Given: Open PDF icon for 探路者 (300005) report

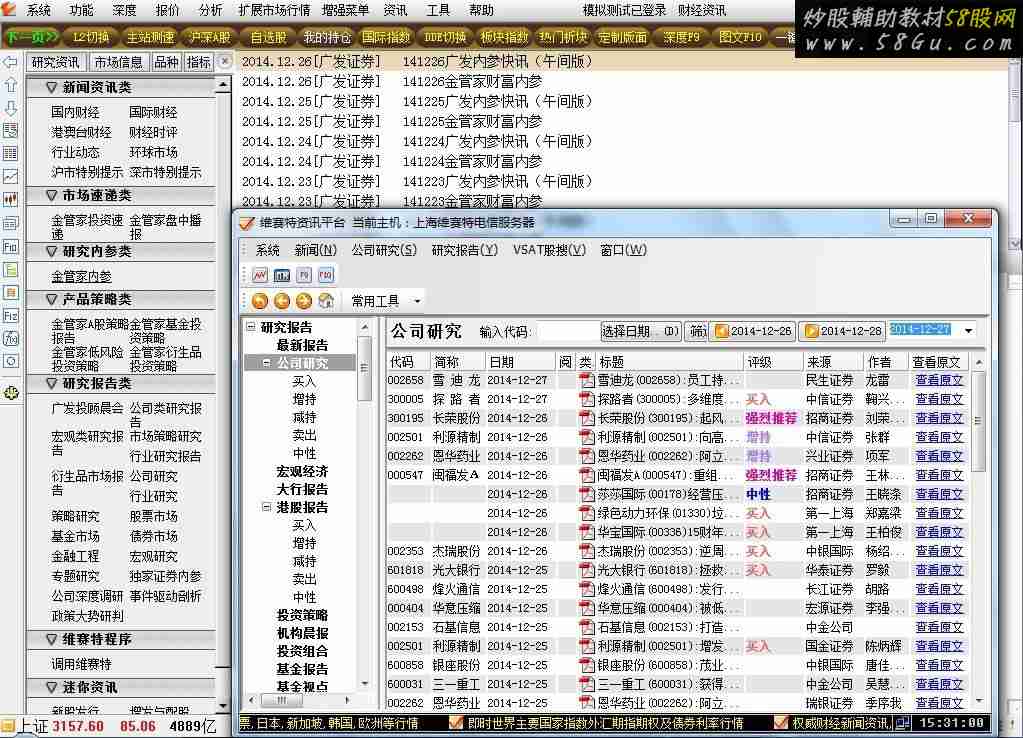Looking at the screenshot, I should (x=587, y=399).
